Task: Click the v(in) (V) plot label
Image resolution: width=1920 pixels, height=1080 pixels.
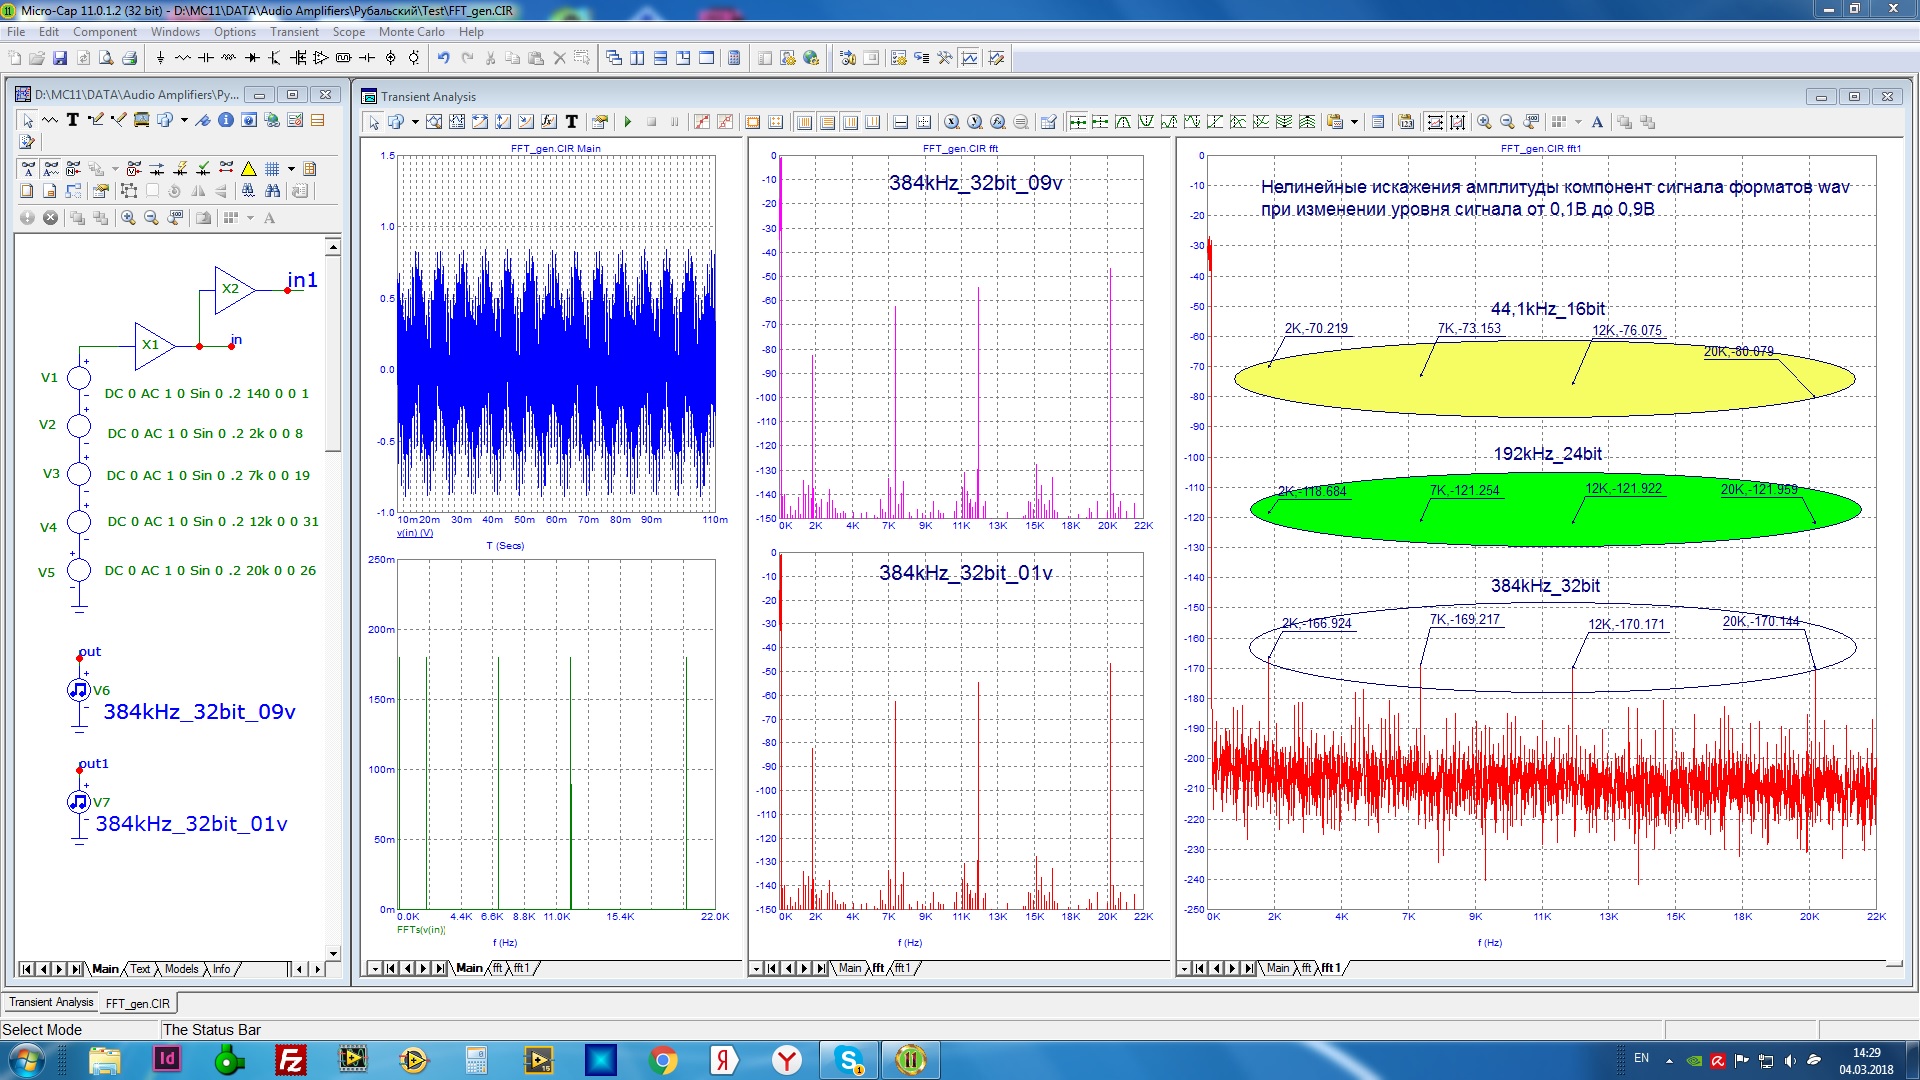Action: tap(415, 533)
